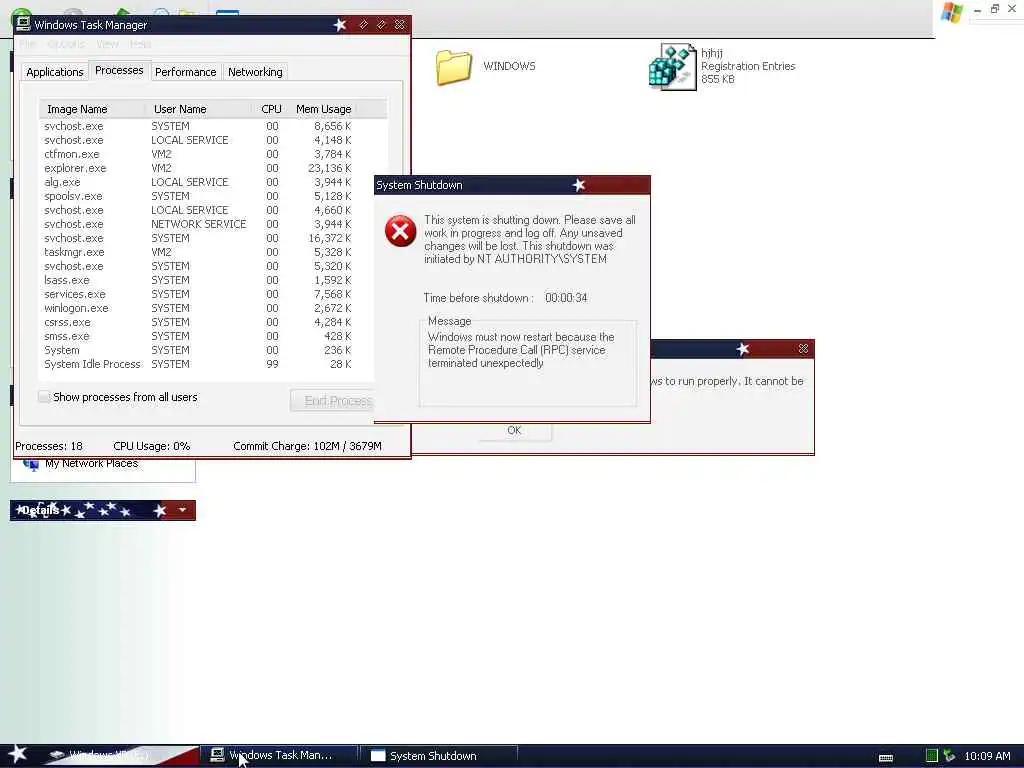Click the red error icon in System Shutdown
1024x768 pixels.
tap(400, 231)
